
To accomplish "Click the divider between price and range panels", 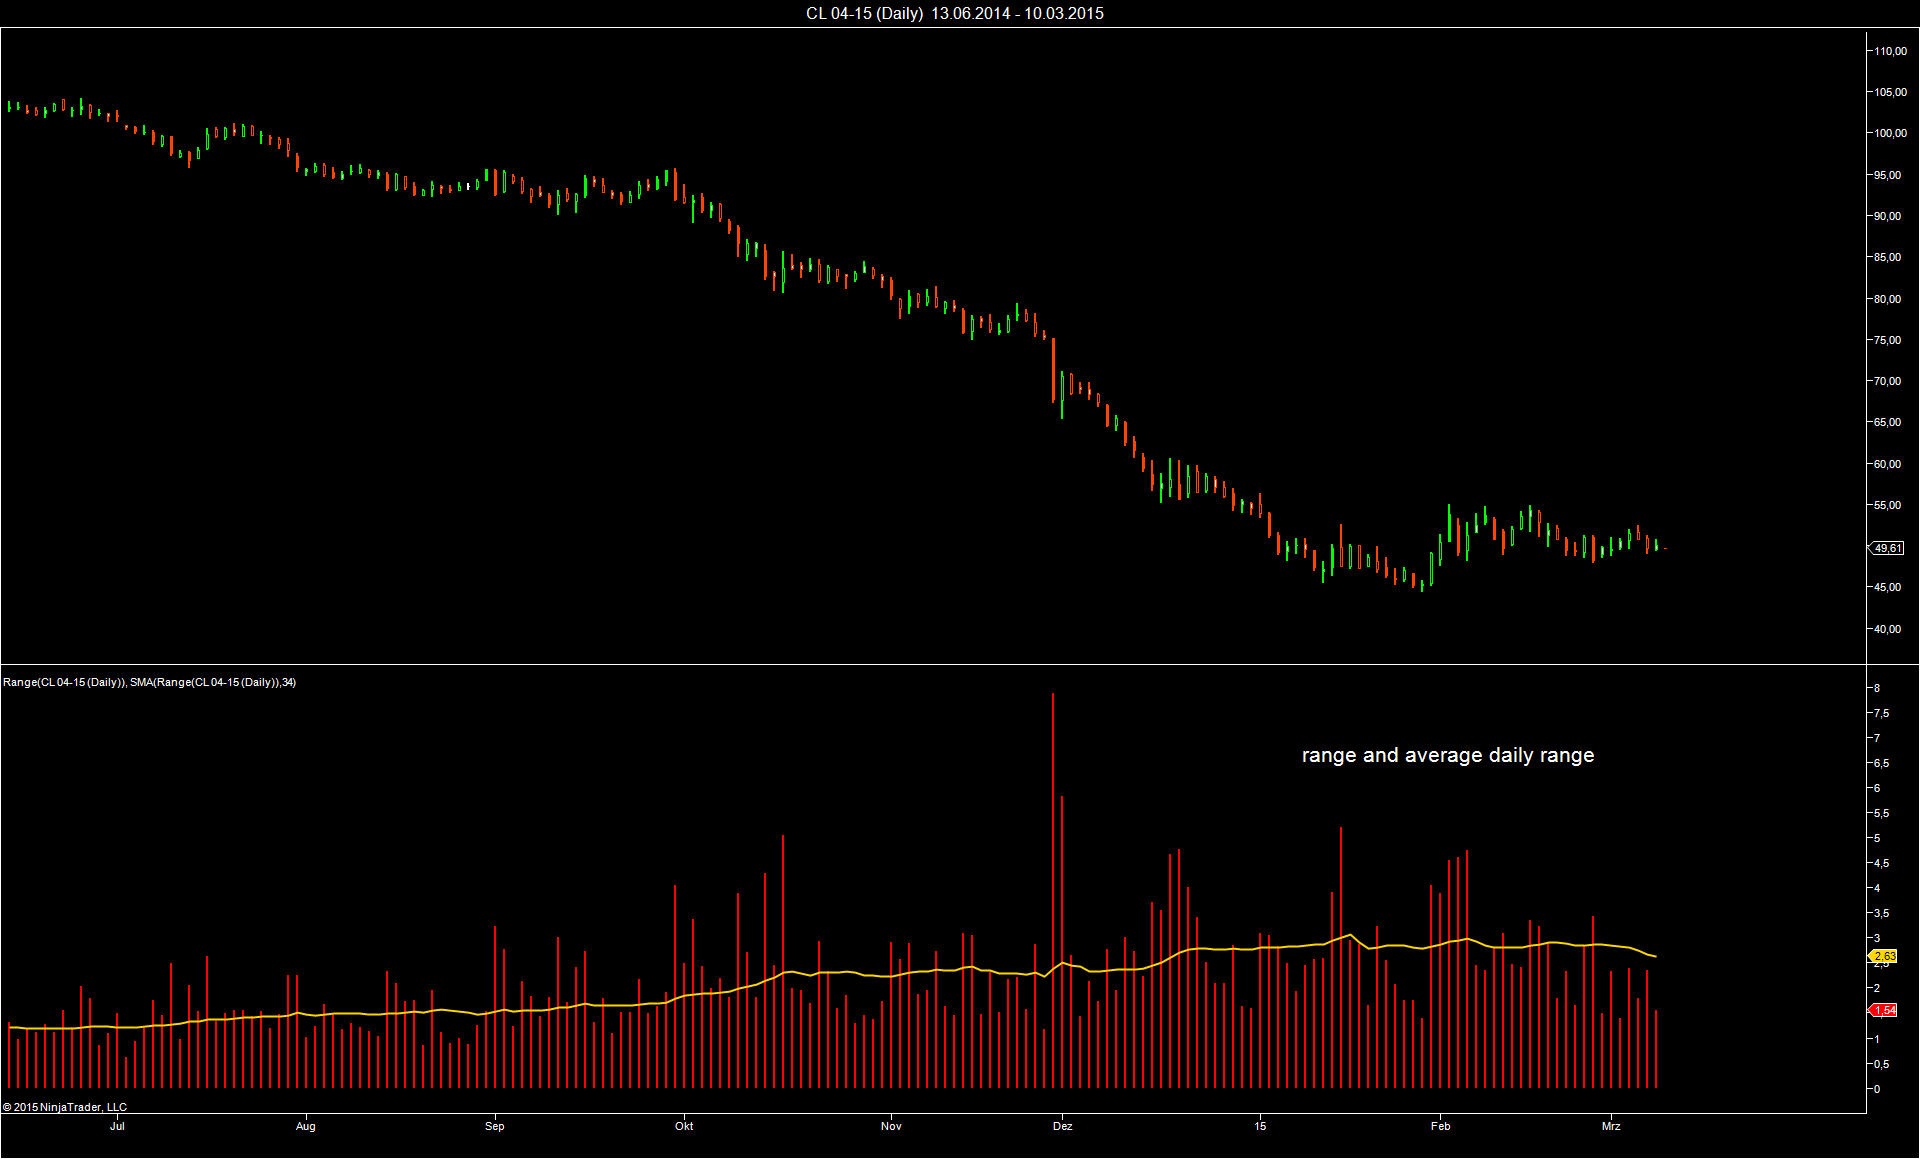I will (930, 664).
